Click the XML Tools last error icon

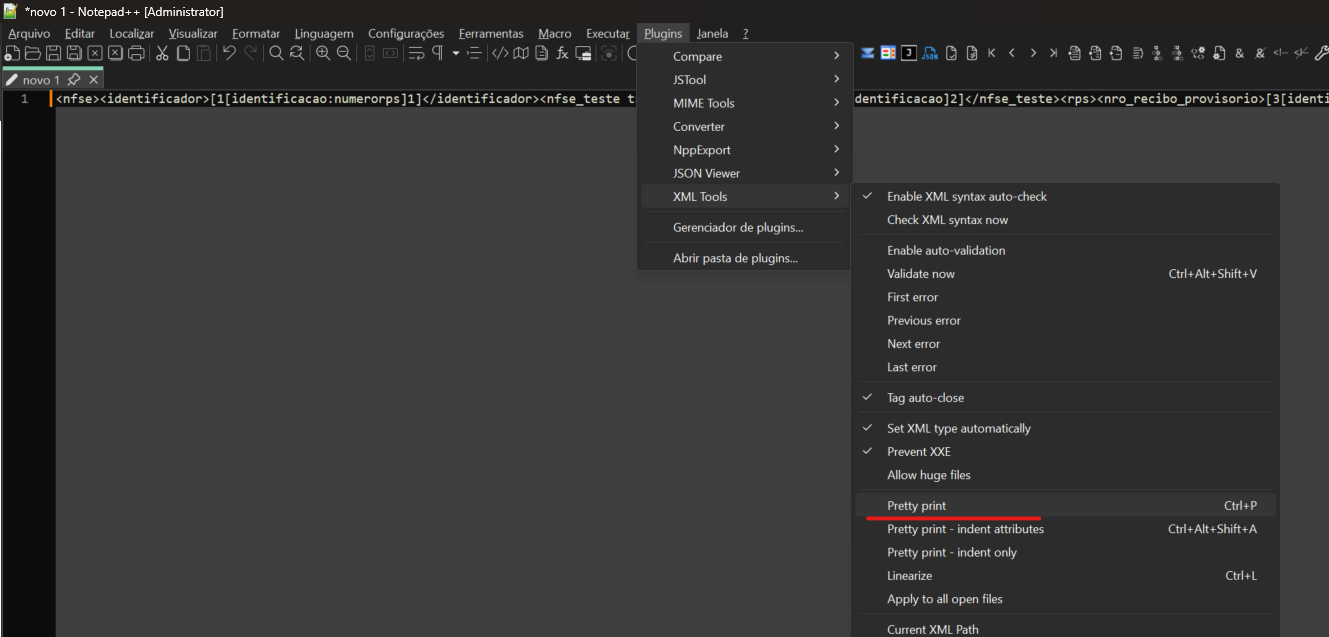click(x=1053, y=53)
